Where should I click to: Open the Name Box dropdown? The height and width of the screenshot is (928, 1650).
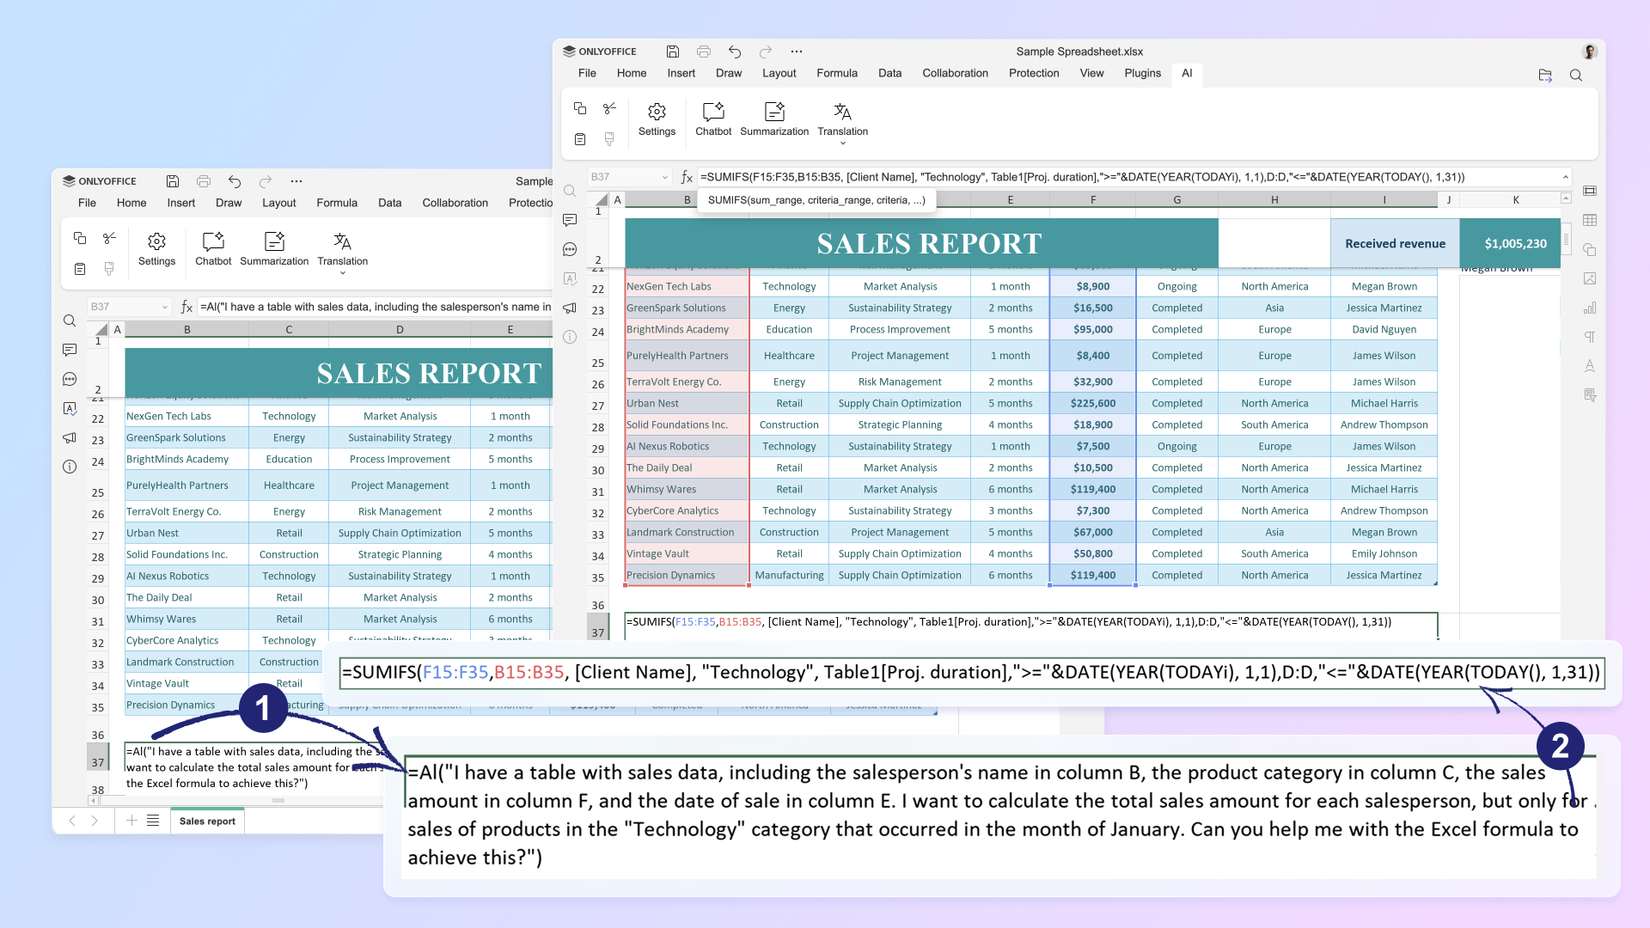666,176
